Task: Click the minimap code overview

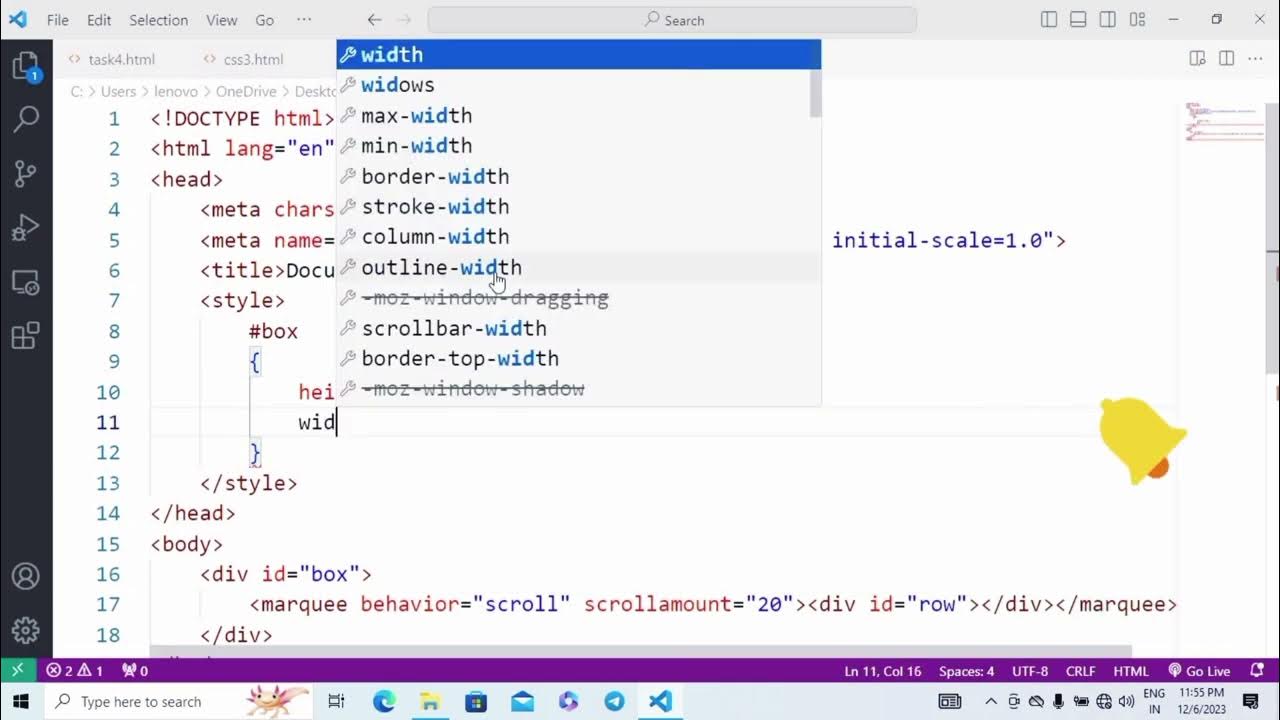Action: click(1225, 121)
